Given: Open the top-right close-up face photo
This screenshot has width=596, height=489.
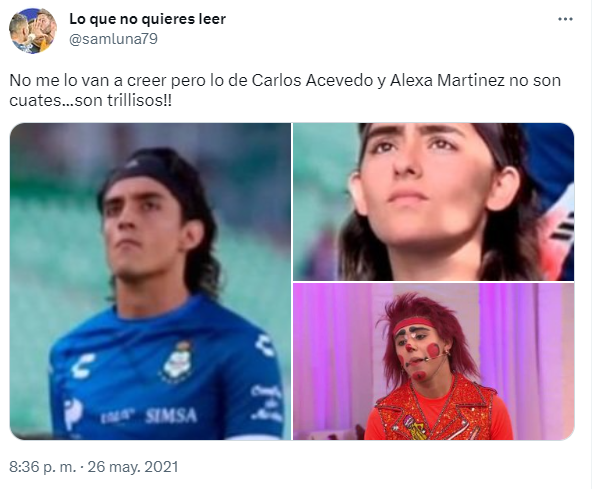Looking at the screenshot, I should pyautogui.click(x=433, y=202).
